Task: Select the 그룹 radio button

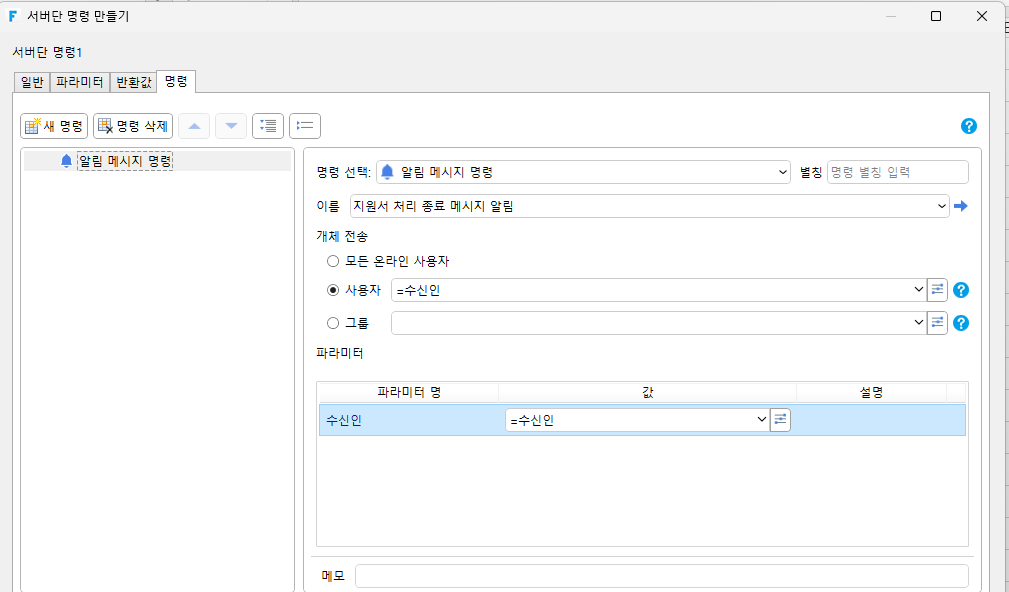Action: 333,323
